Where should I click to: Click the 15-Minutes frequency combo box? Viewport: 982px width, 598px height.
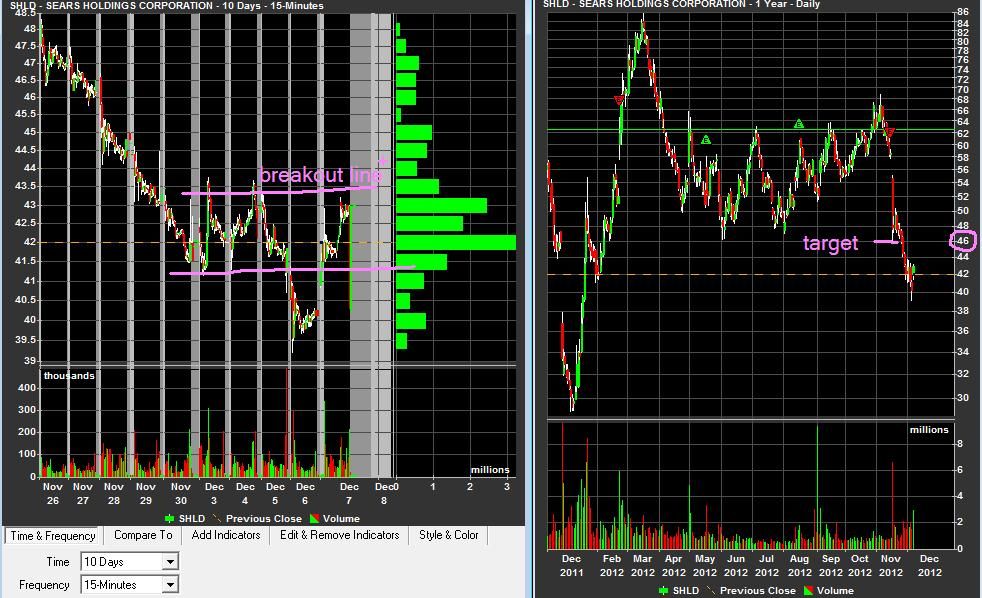[x=130, y=585]
